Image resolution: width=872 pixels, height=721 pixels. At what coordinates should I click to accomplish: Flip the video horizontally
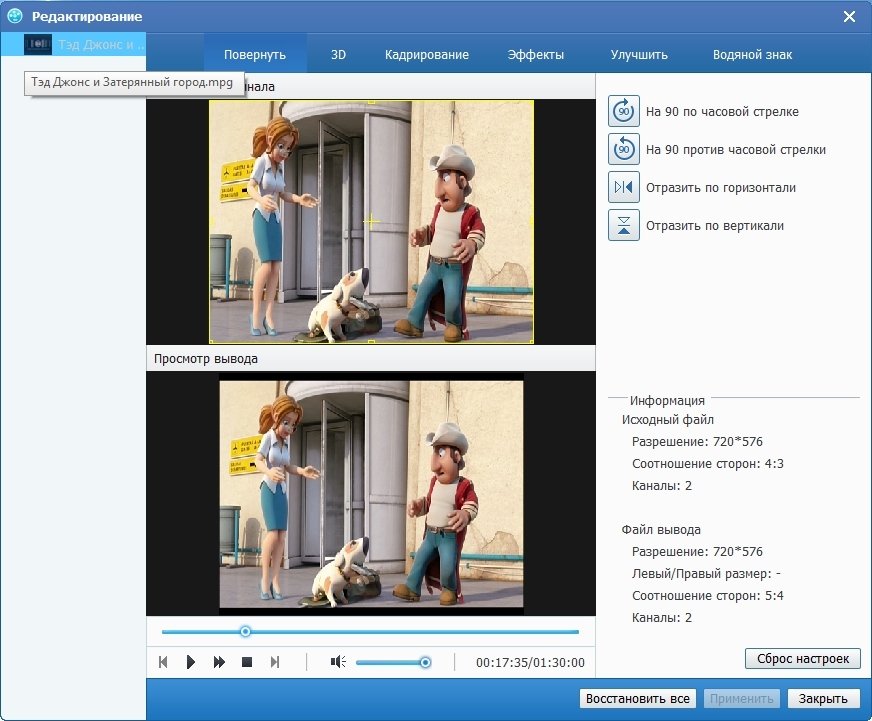[623, 187]
